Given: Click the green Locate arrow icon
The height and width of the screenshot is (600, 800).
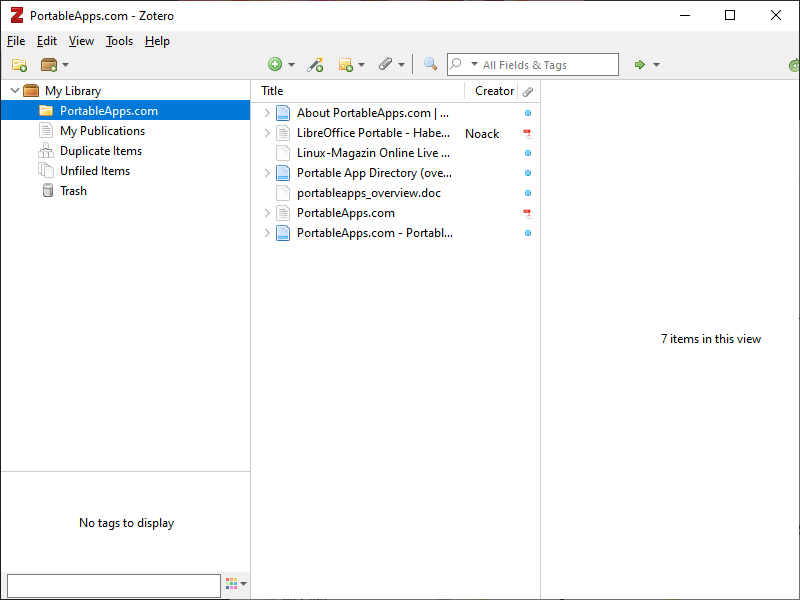Looking at the screenshot, I should 640,65.
